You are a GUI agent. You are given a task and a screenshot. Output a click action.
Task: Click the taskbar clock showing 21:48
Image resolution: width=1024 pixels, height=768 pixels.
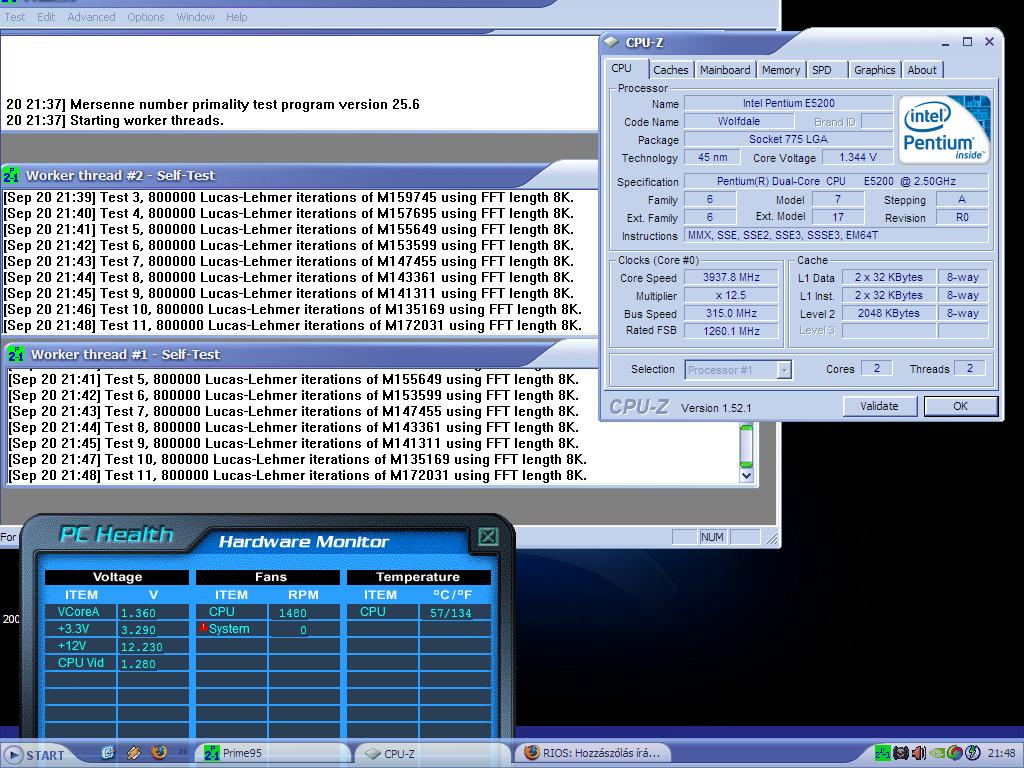pos(1000,754)
